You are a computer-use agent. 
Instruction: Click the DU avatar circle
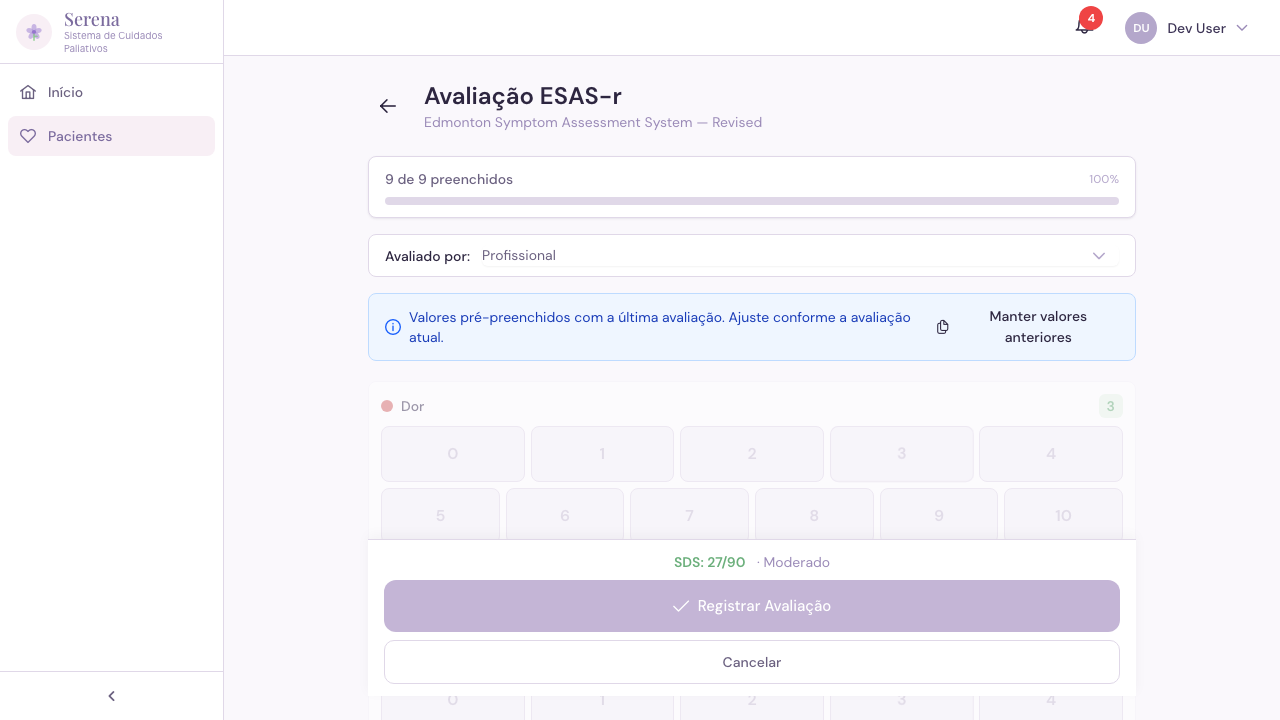(1141, 28)
